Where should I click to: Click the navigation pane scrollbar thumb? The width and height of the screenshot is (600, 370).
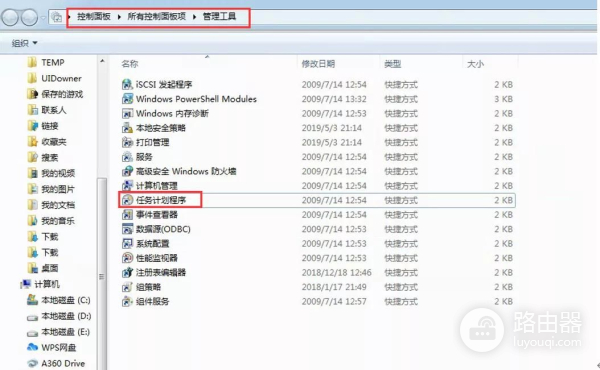[102, 274]
